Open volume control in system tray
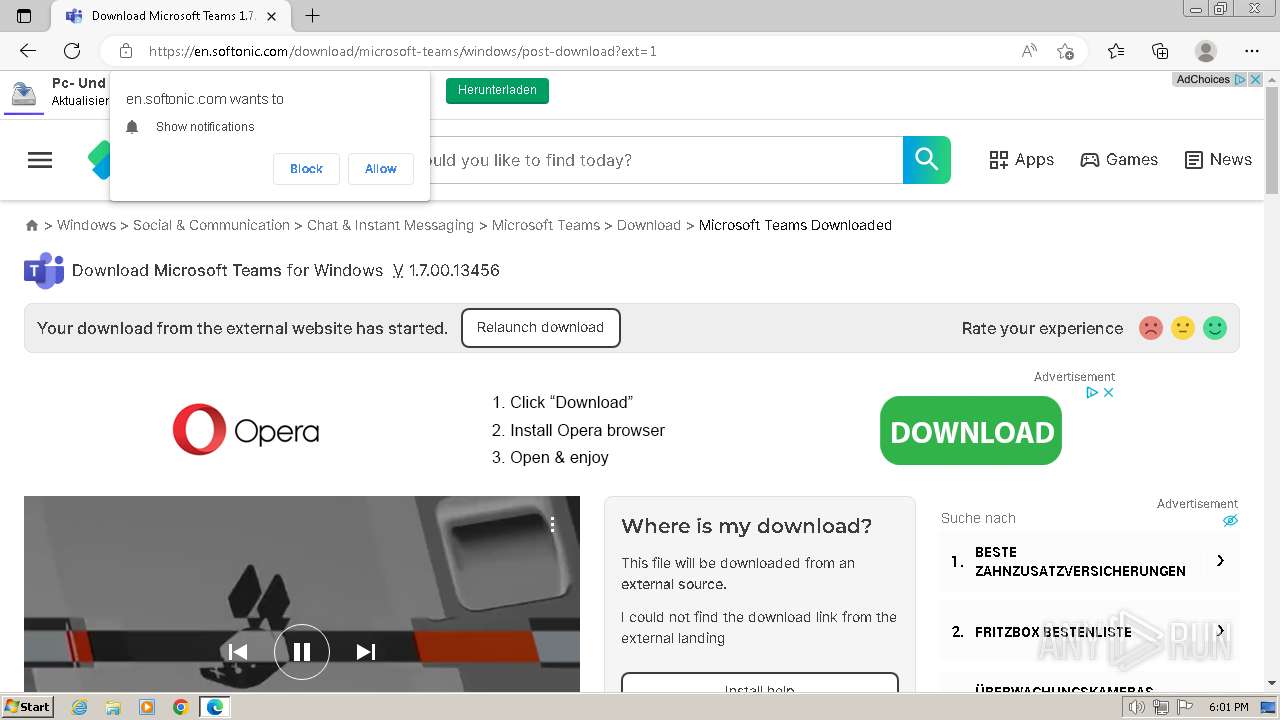This screenshot has height=720, width=1280. pyautogui.click(x=1137, y=707)
